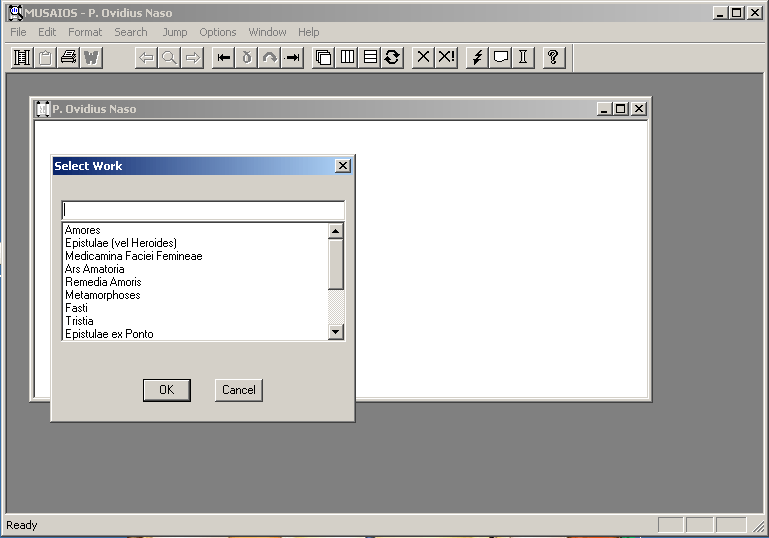Click the left hollow arrow toolbar icon
The height and width of the screenshot is (538, 769).
click(x=146, y=57)
